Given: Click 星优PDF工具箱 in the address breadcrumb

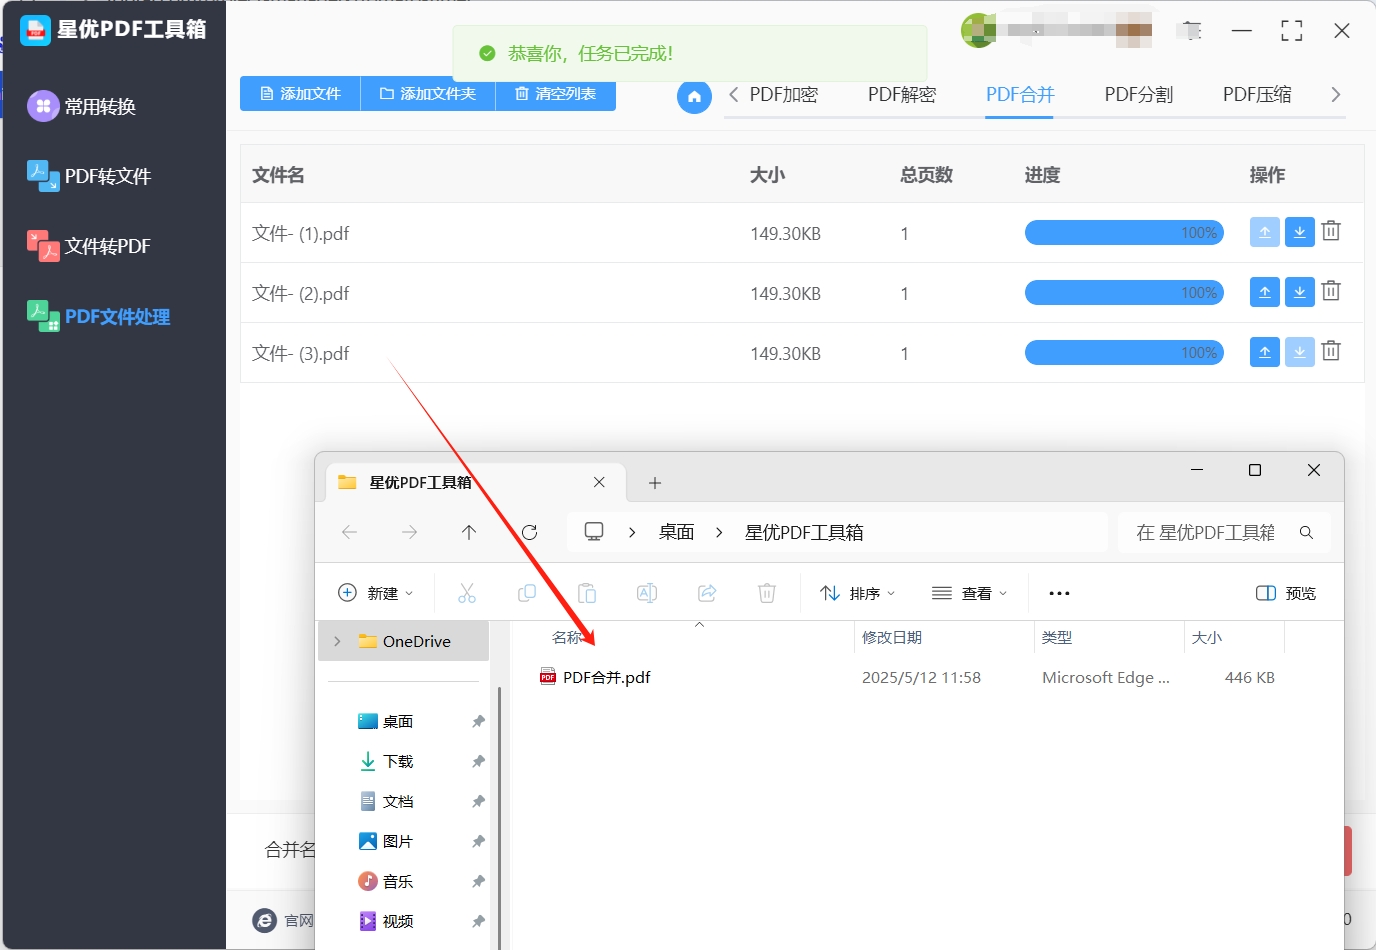Looking at the screenshot, I should click(804, 532).
